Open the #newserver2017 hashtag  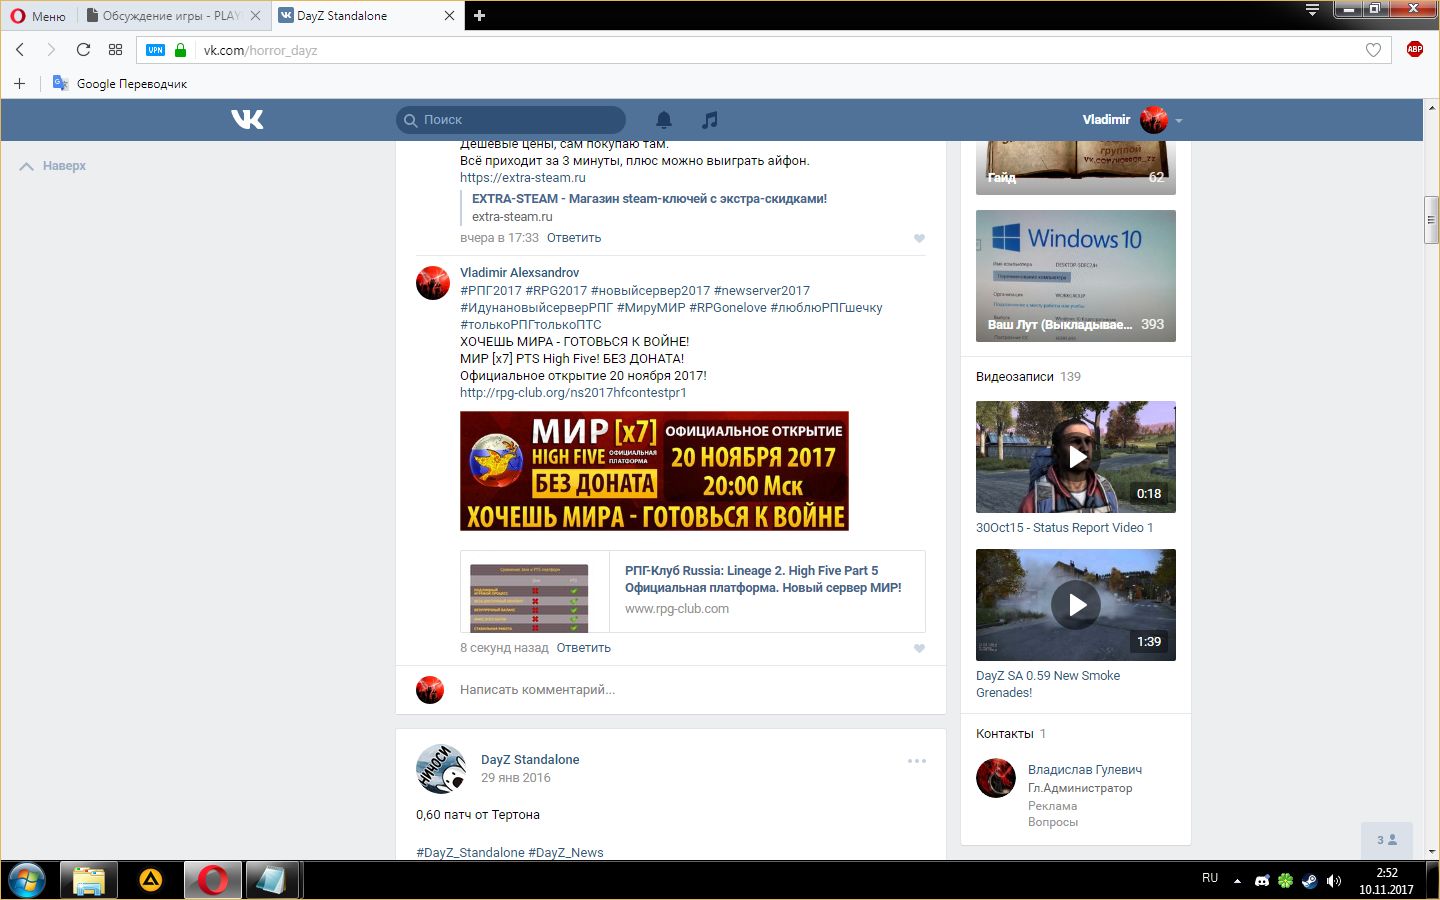point(762,291)
